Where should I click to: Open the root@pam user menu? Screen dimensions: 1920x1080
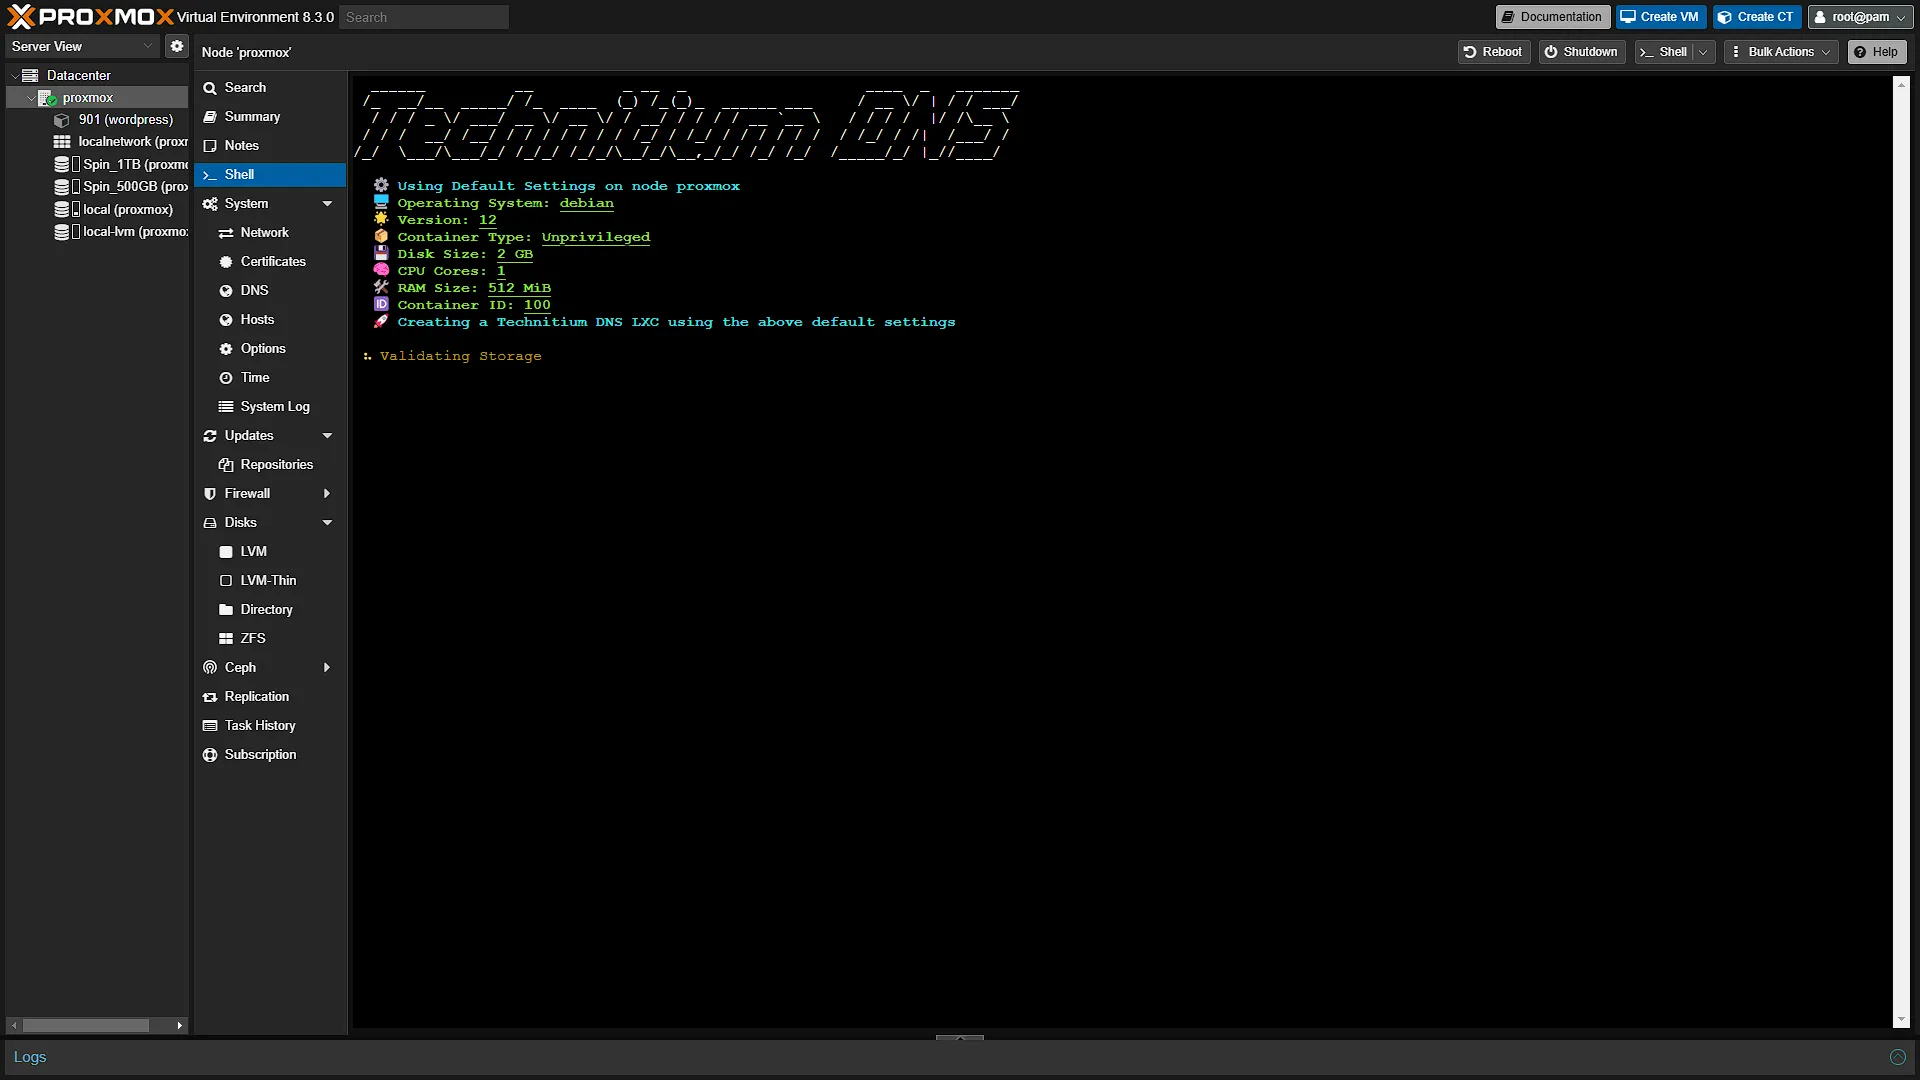pos(1860,17)
